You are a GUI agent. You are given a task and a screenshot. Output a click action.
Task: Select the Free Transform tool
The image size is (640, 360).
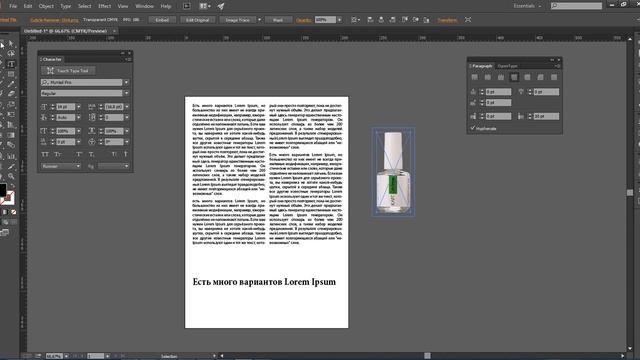(x=11, y=115)
